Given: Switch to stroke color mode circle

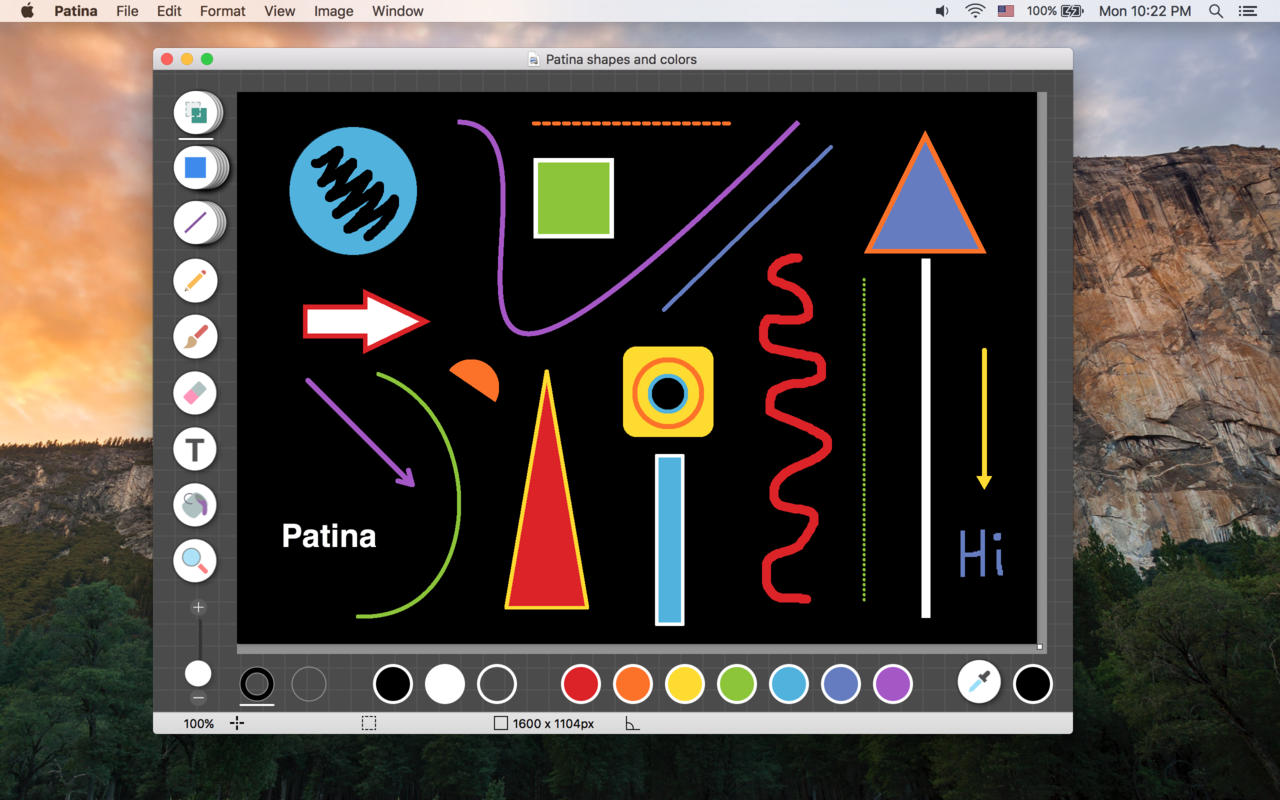Looking at the screenshot, I should (x=257, y=684).
